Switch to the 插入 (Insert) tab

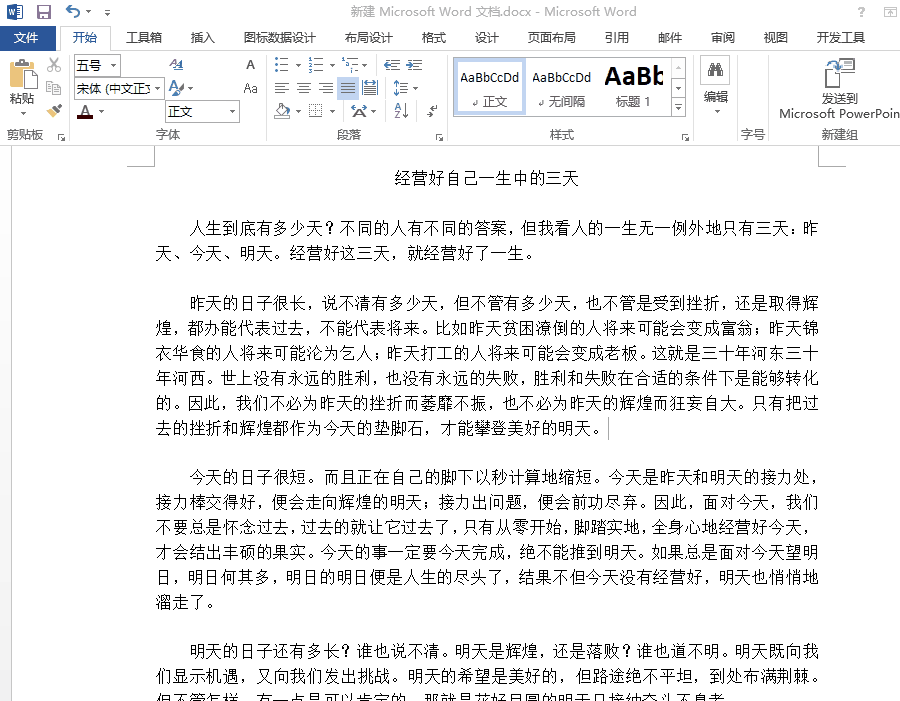point(203,38)
